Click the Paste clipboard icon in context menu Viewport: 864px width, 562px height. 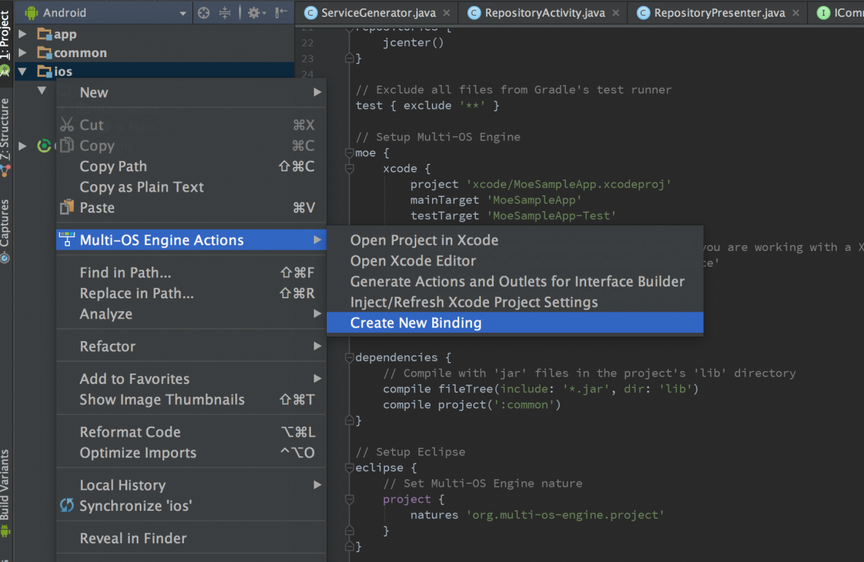point(67,208)
